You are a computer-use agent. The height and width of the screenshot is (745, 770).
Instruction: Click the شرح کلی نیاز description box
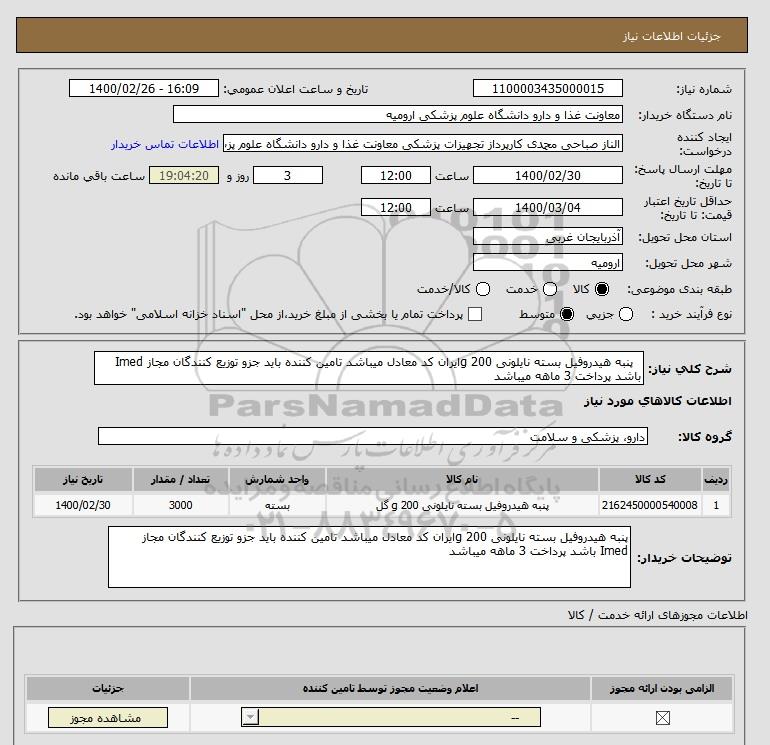(x=369, y=368)
